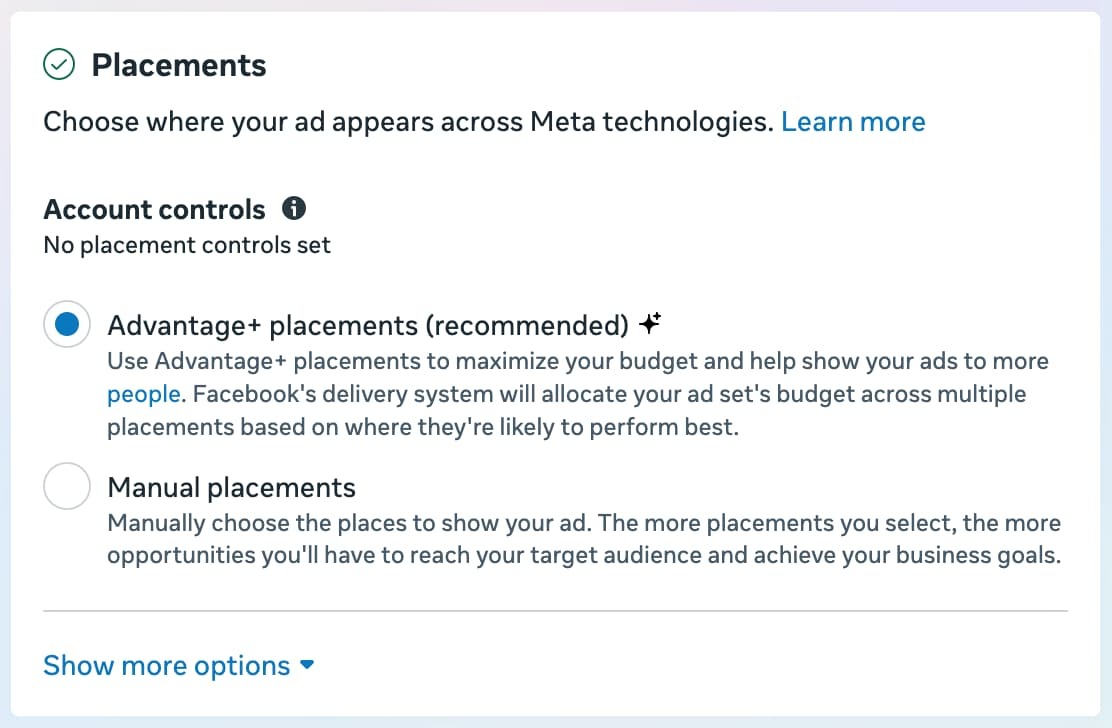Click the "Manual placements" option label
The width and height of the screenshot is (1112, 728).
(231, 487)
